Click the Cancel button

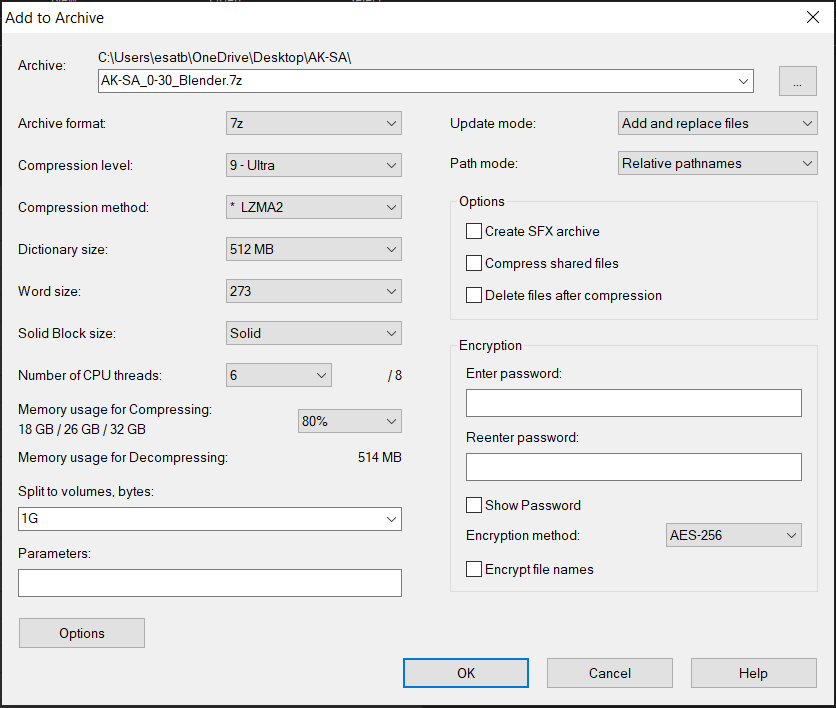[609, 673]
